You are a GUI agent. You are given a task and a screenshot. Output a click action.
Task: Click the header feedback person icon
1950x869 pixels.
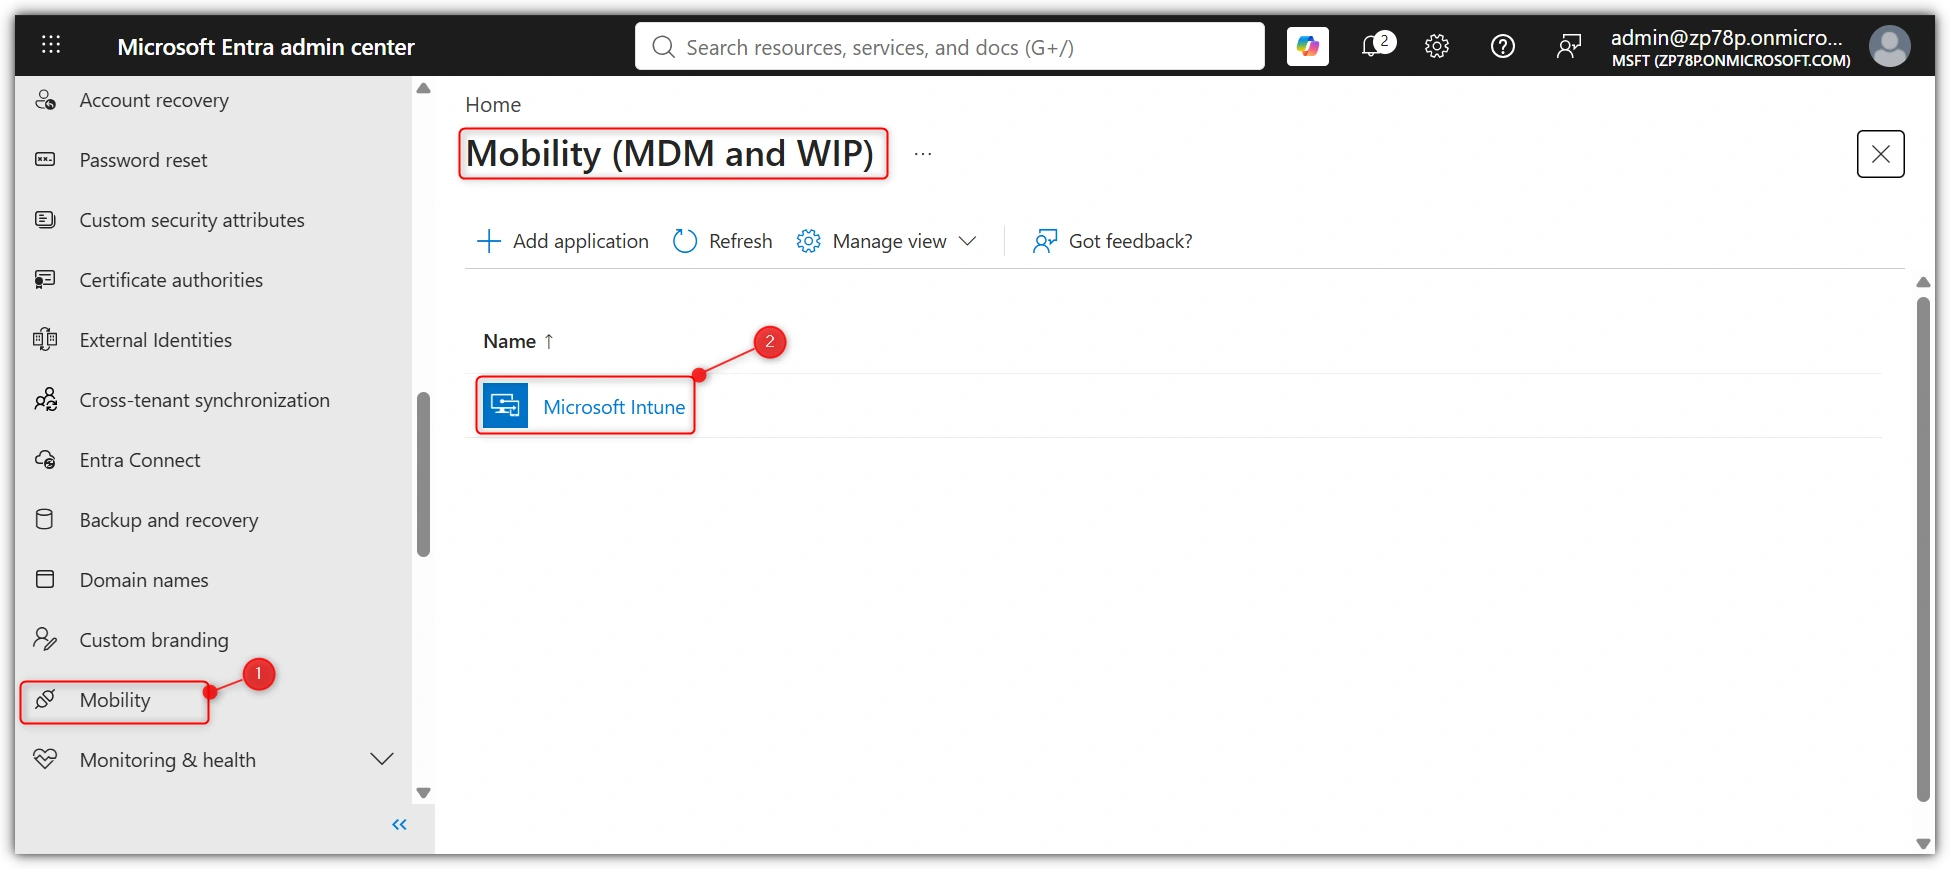click(1568, 46)
